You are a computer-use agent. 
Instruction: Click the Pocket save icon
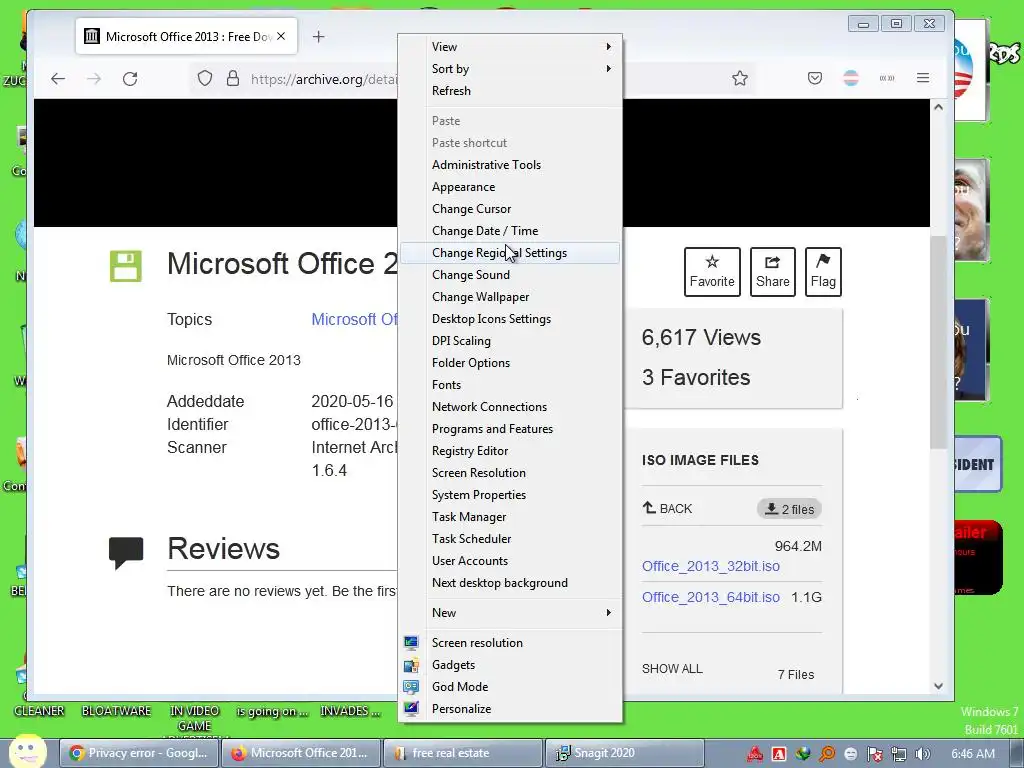coord(814,79)
